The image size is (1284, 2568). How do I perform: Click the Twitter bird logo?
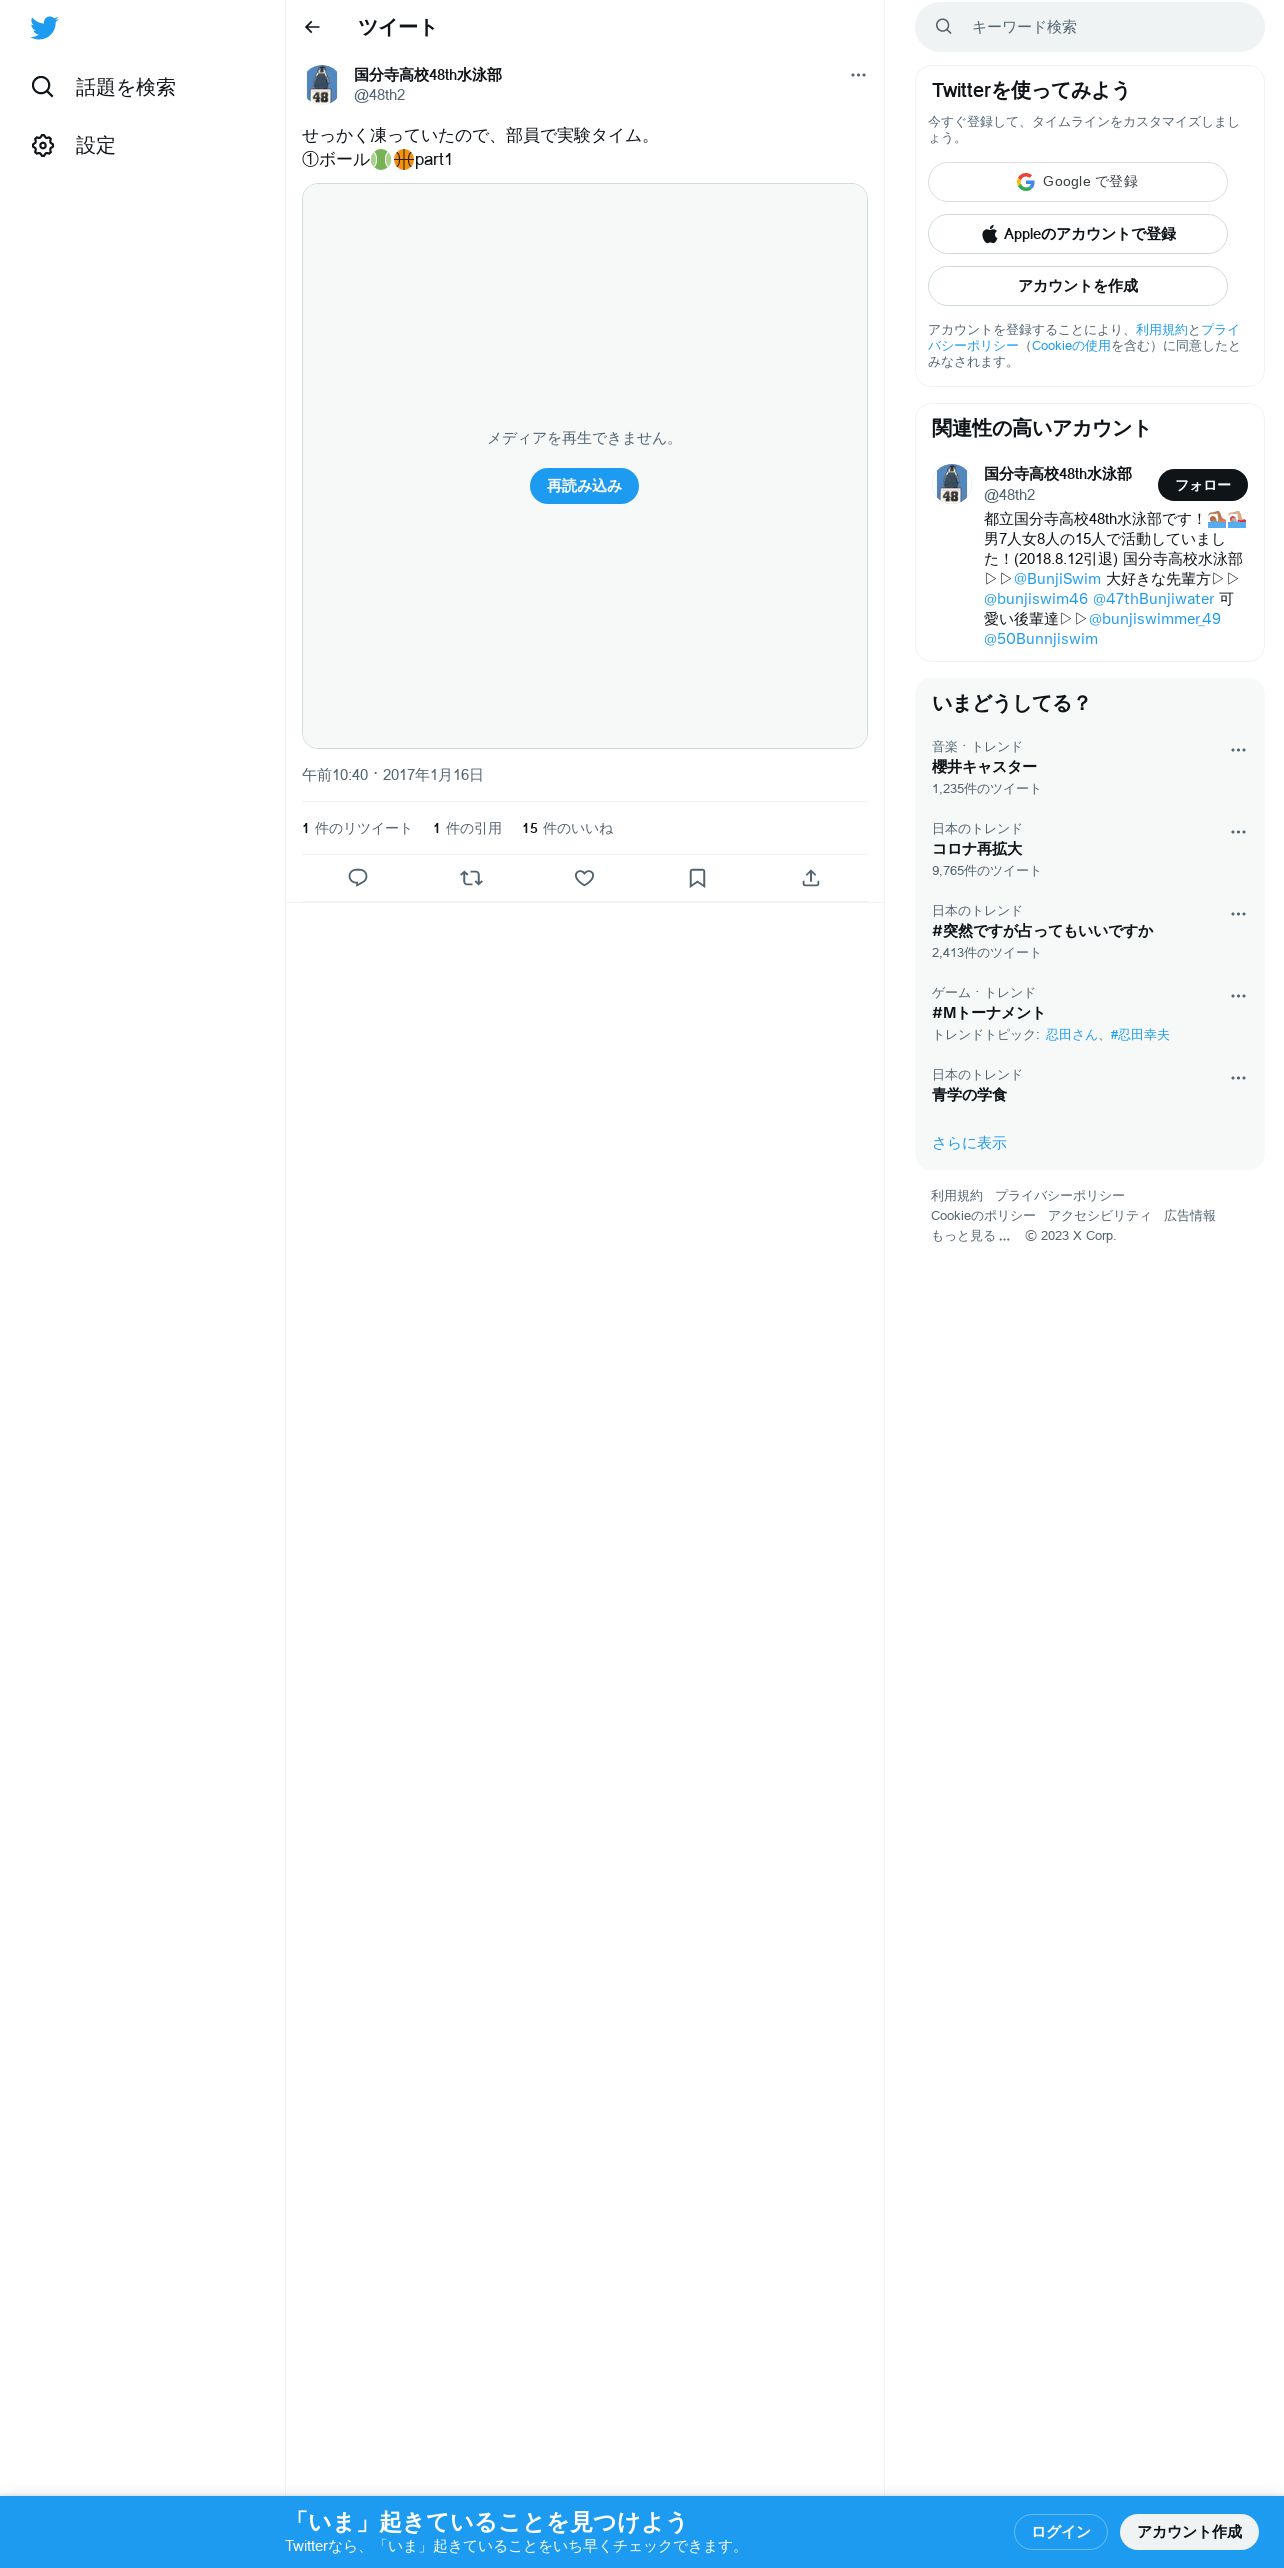click(x=44, y=28)
